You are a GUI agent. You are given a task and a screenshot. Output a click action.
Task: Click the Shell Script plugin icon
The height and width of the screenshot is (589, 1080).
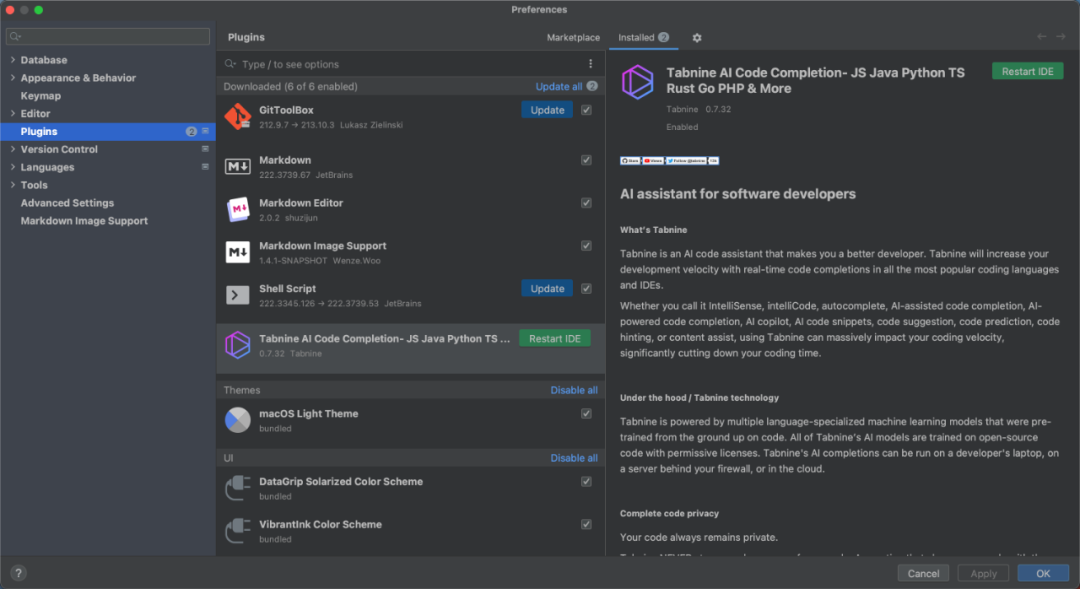[x=238, y=295]
